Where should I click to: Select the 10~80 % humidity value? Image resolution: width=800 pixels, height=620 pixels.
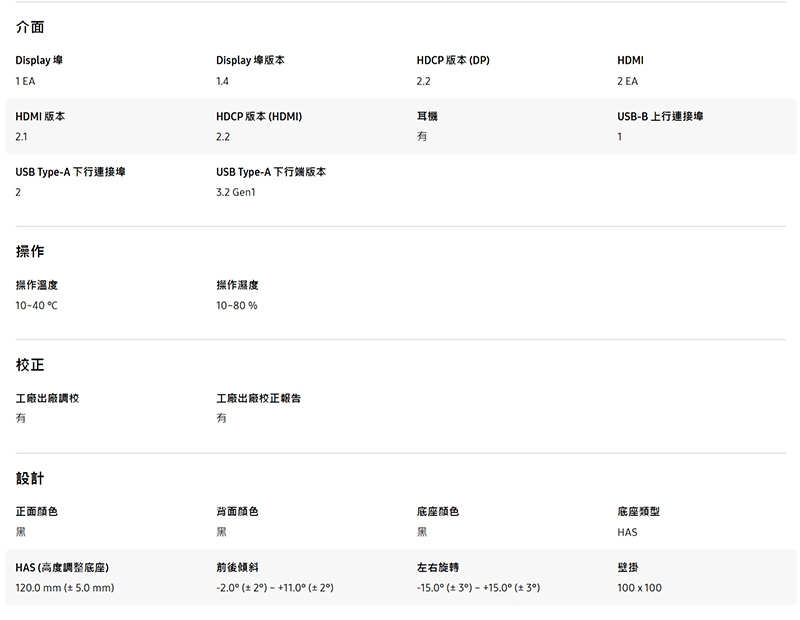coord(236,305)
